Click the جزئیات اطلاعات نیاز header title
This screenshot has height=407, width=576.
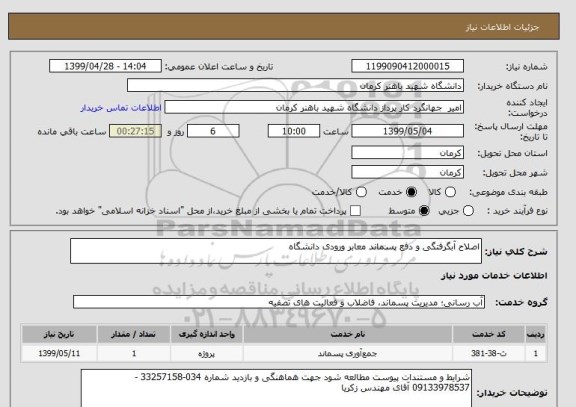click(502, 27)
